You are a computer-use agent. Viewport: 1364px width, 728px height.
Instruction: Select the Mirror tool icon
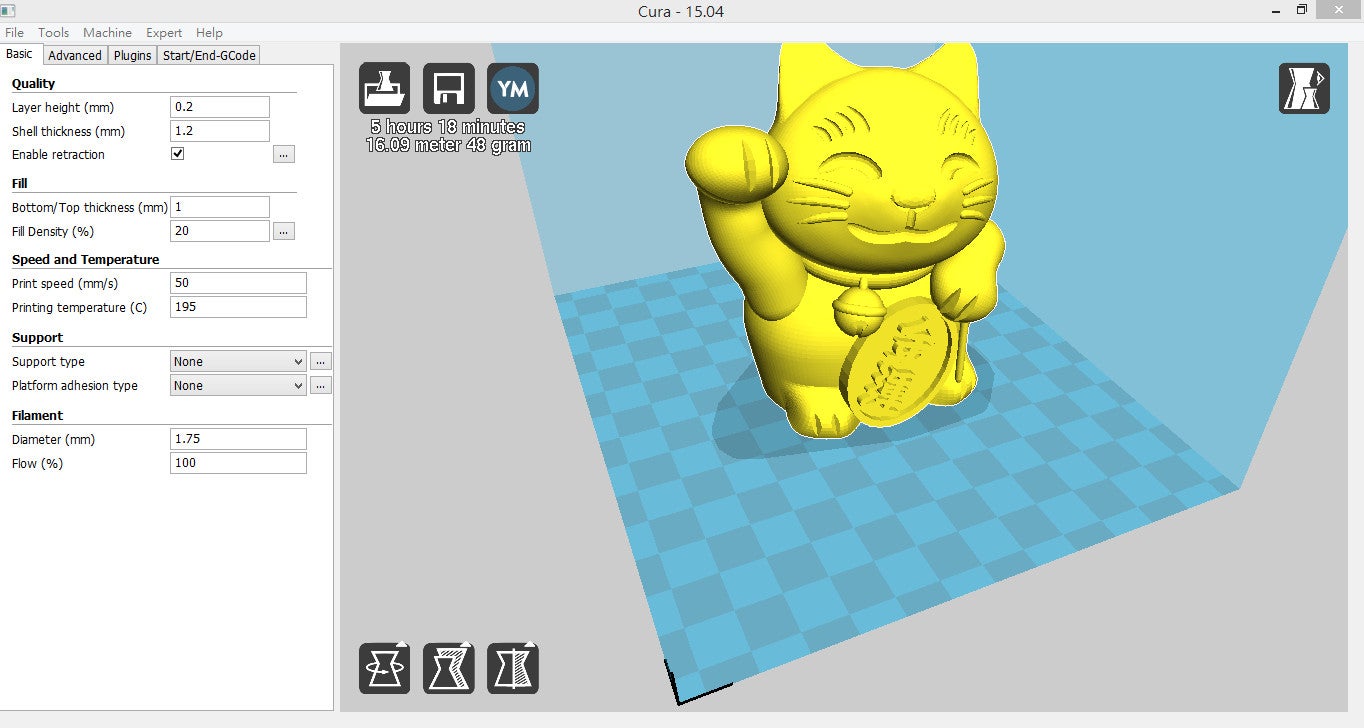click(513, 668)
